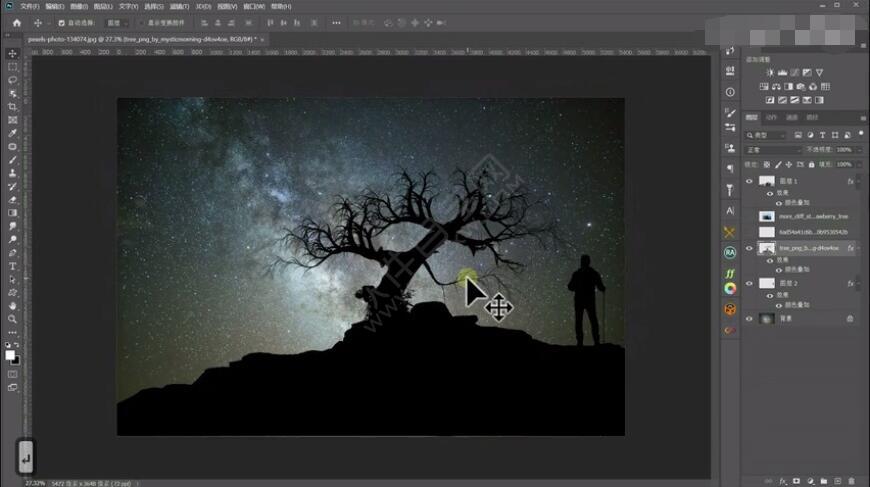Toggle effects visibility under 图层 1
The image size is (870, 487).
pos(770,194)
